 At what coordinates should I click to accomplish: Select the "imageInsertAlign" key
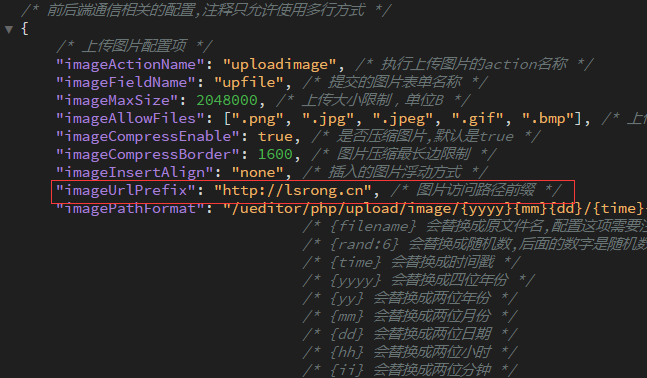coord(135,172)
